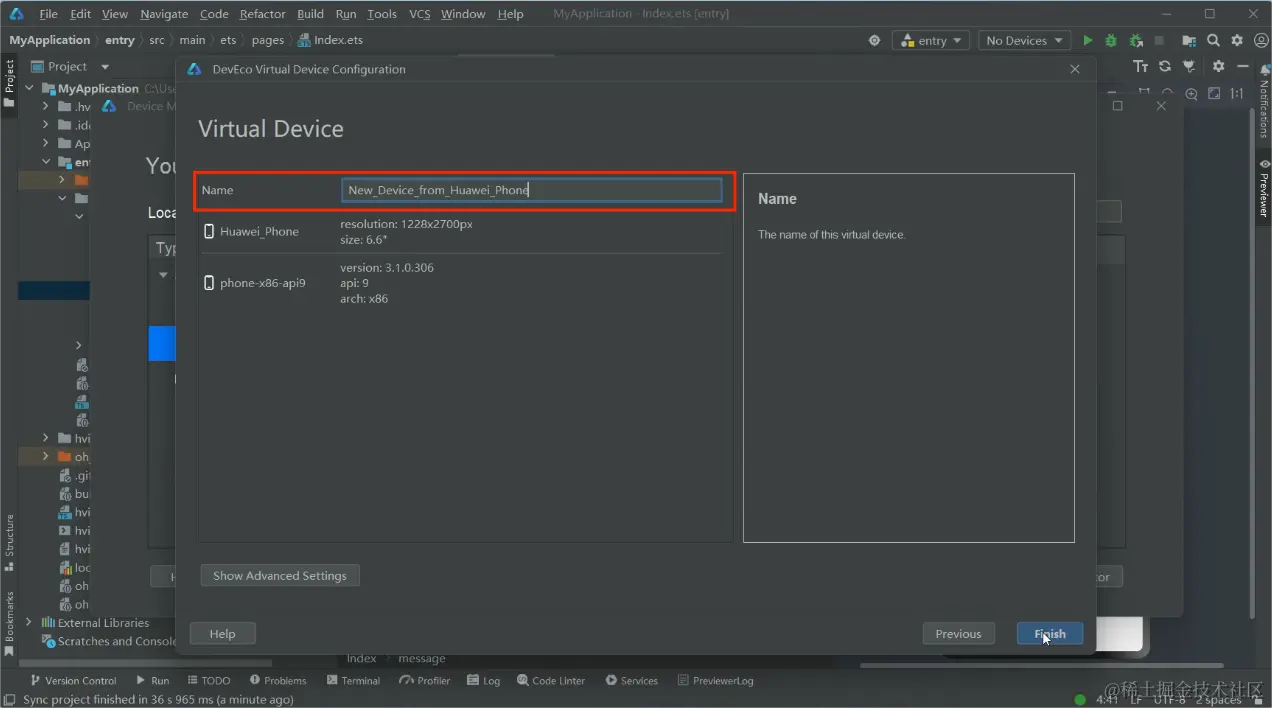Click the plug icon in previewer toolbar
1272x708 pixels.
1189,66
